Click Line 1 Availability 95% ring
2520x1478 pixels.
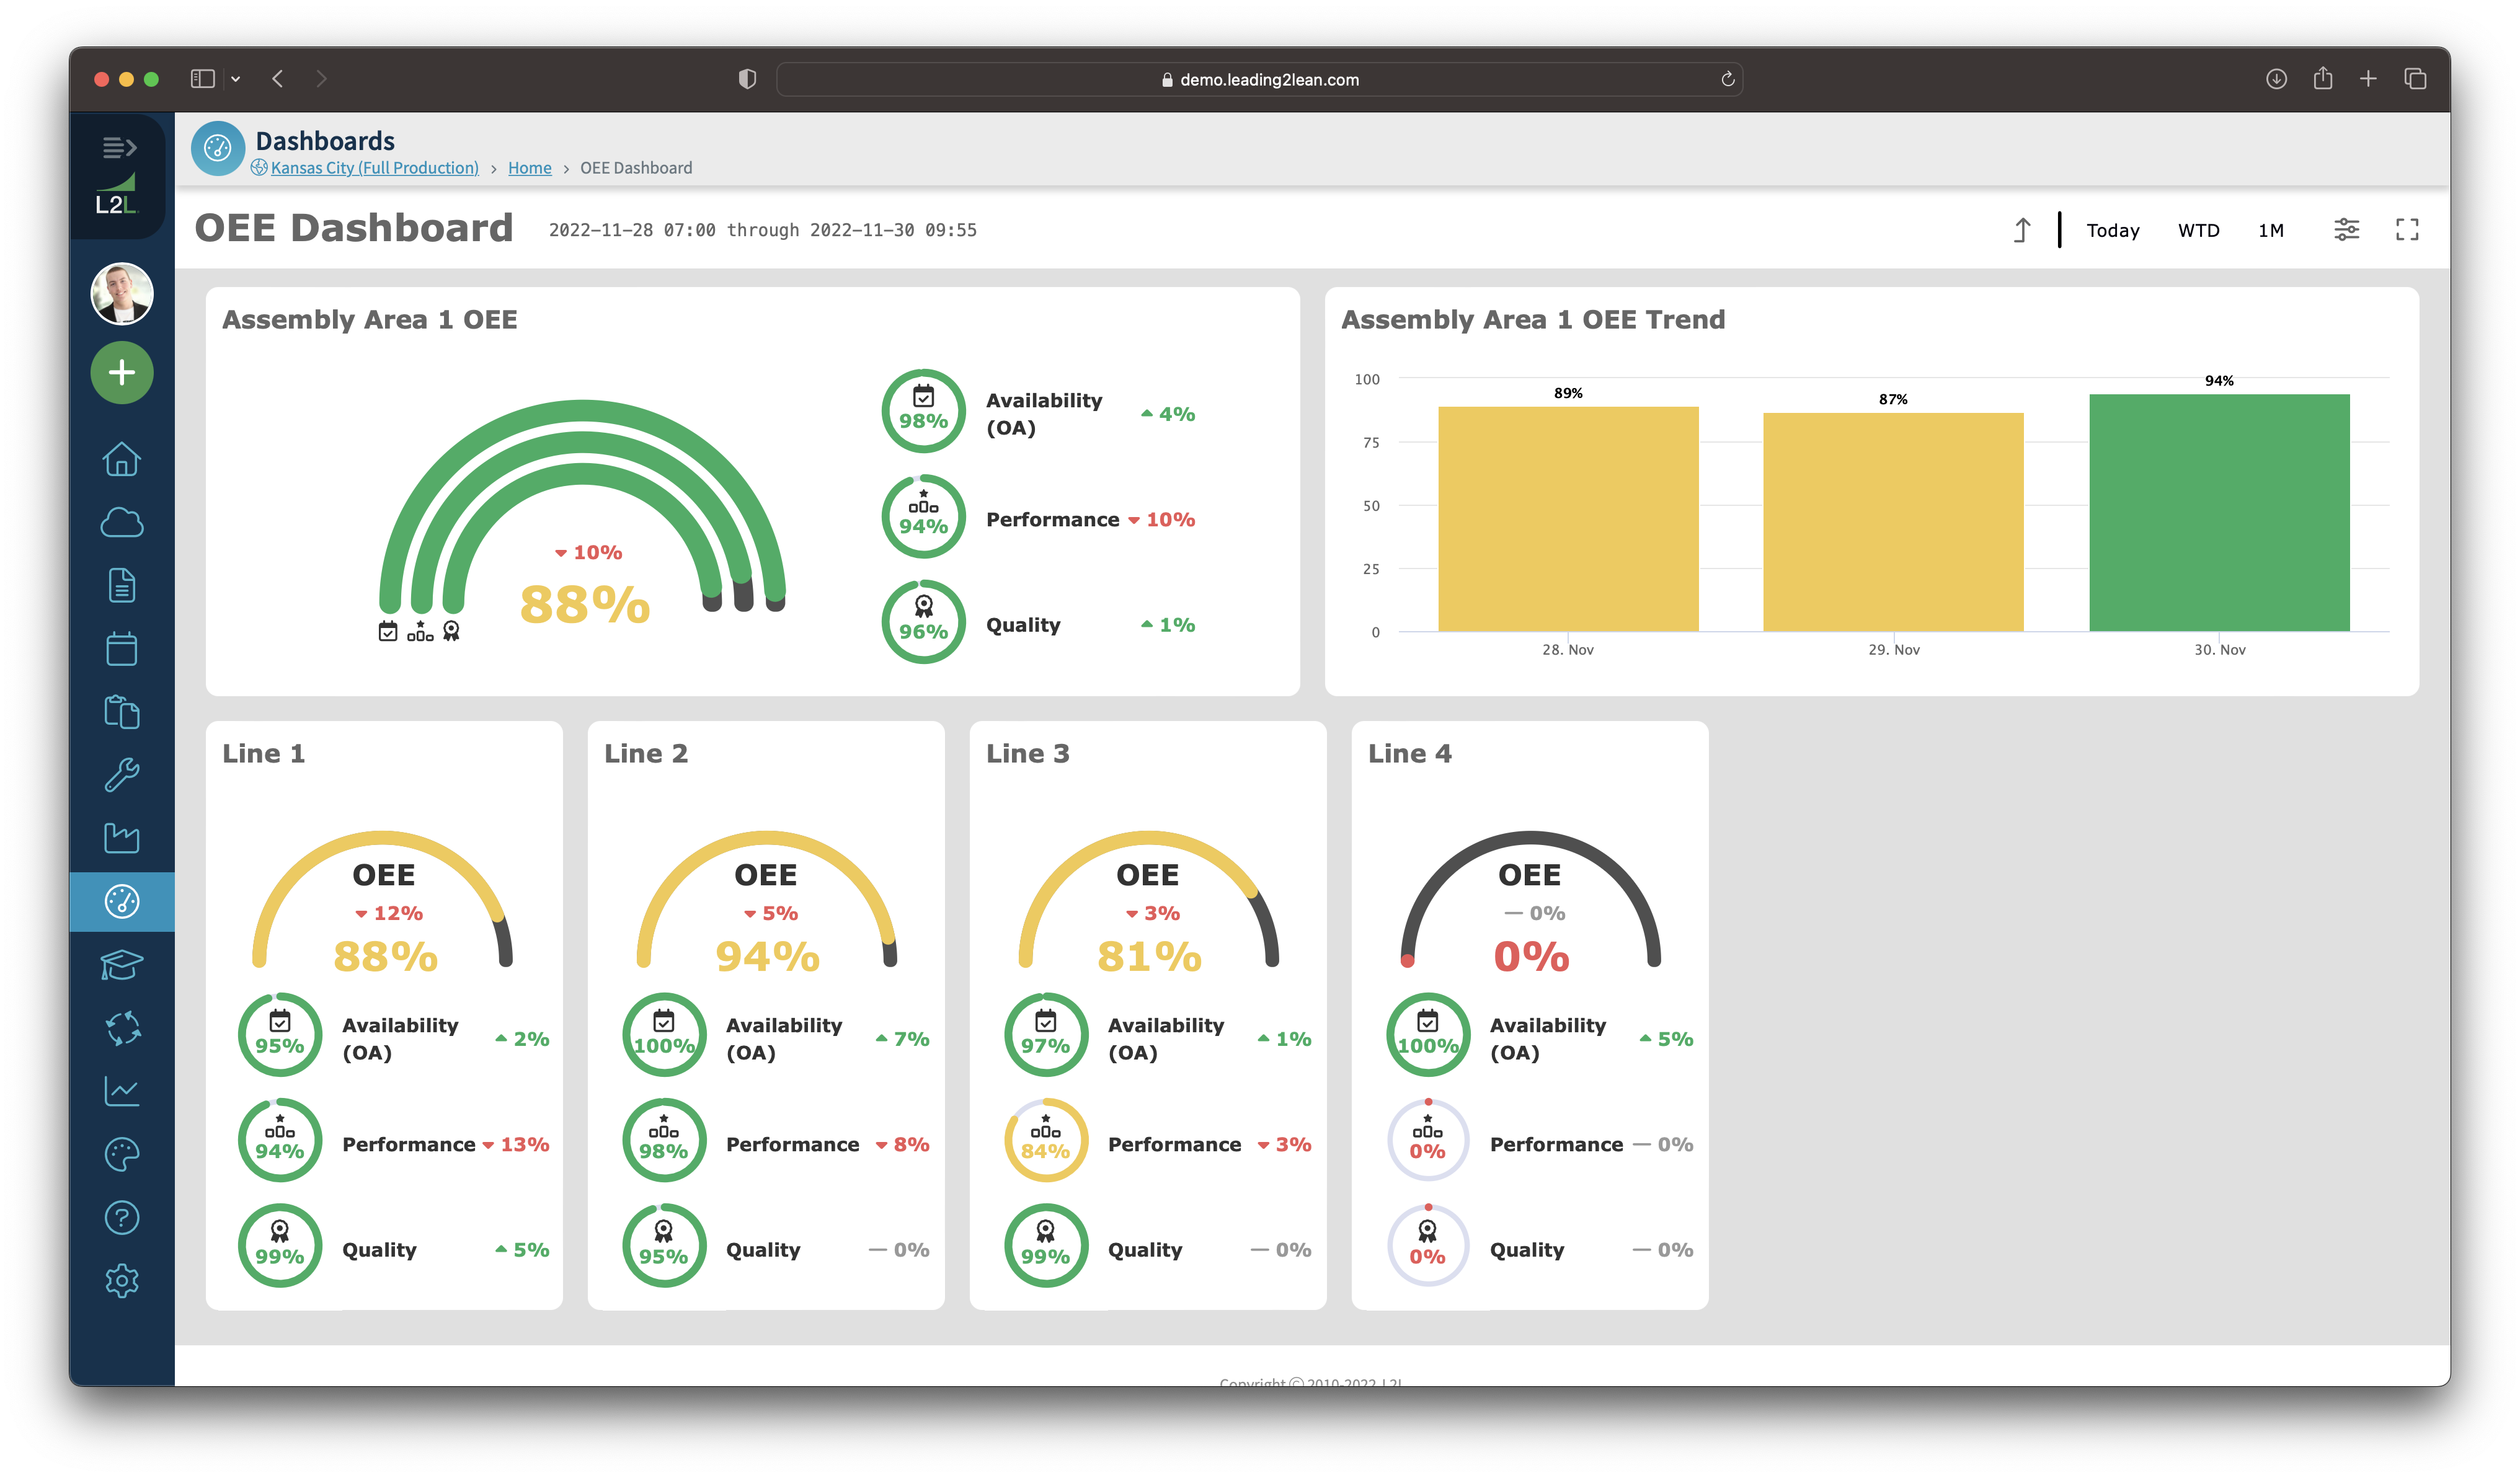pyautogui.click(x=280, y=1035)
